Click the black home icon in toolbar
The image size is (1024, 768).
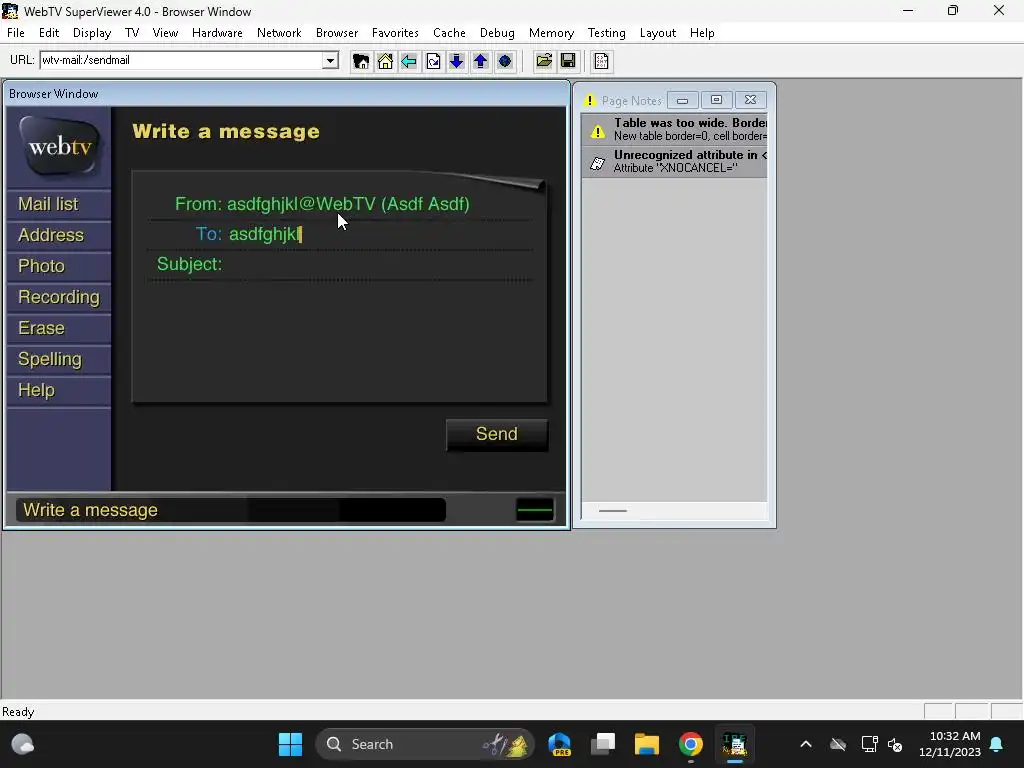(x=360, y=61)
